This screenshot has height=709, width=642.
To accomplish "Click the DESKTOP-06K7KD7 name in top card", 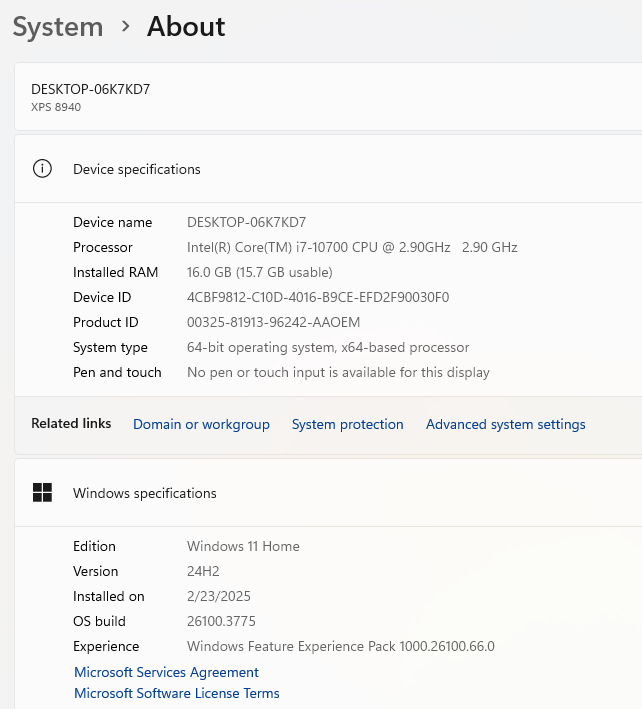I will click(90, 89).
